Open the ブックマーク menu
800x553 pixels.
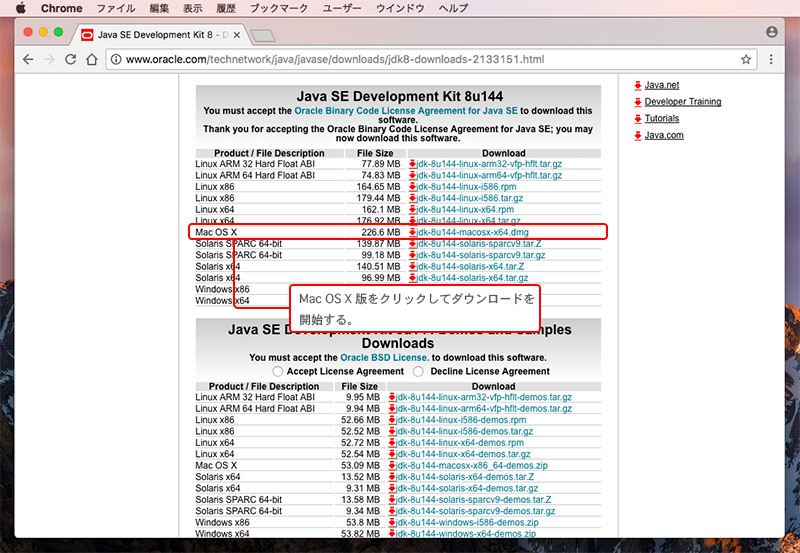pyautogui.click(x=279, y=8)
